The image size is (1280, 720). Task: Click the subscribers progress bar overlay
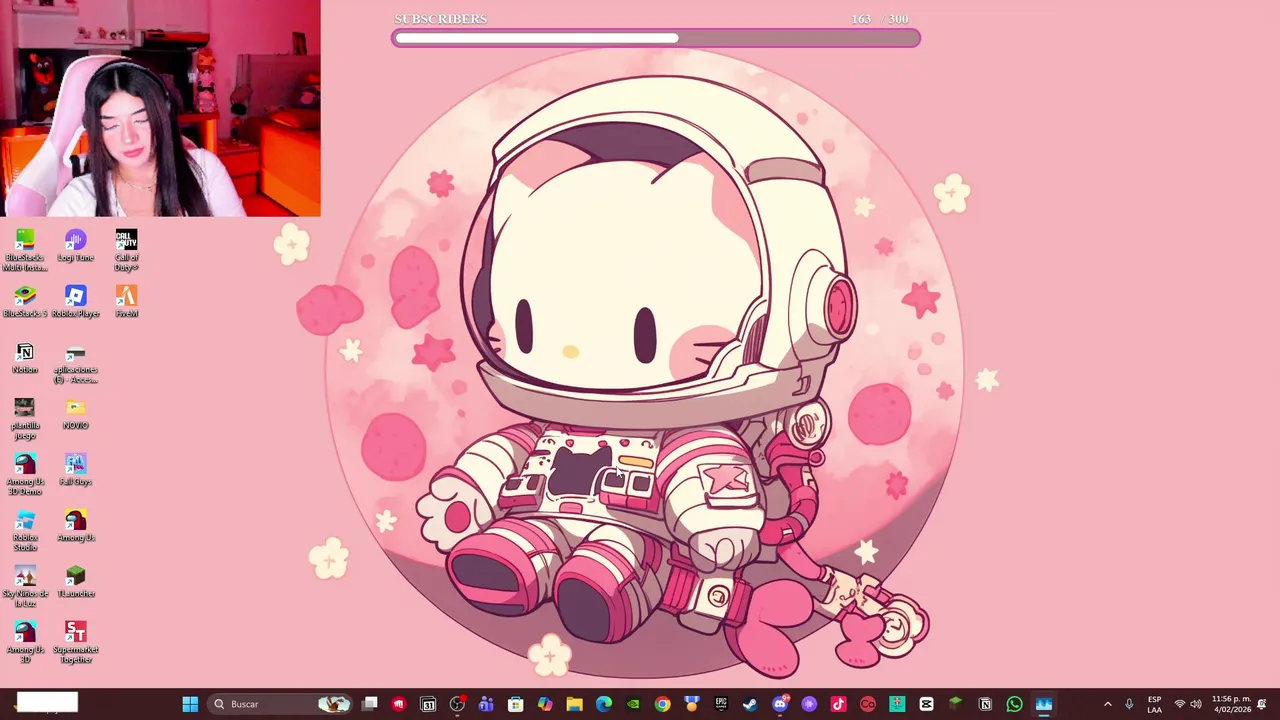point(656,38)
